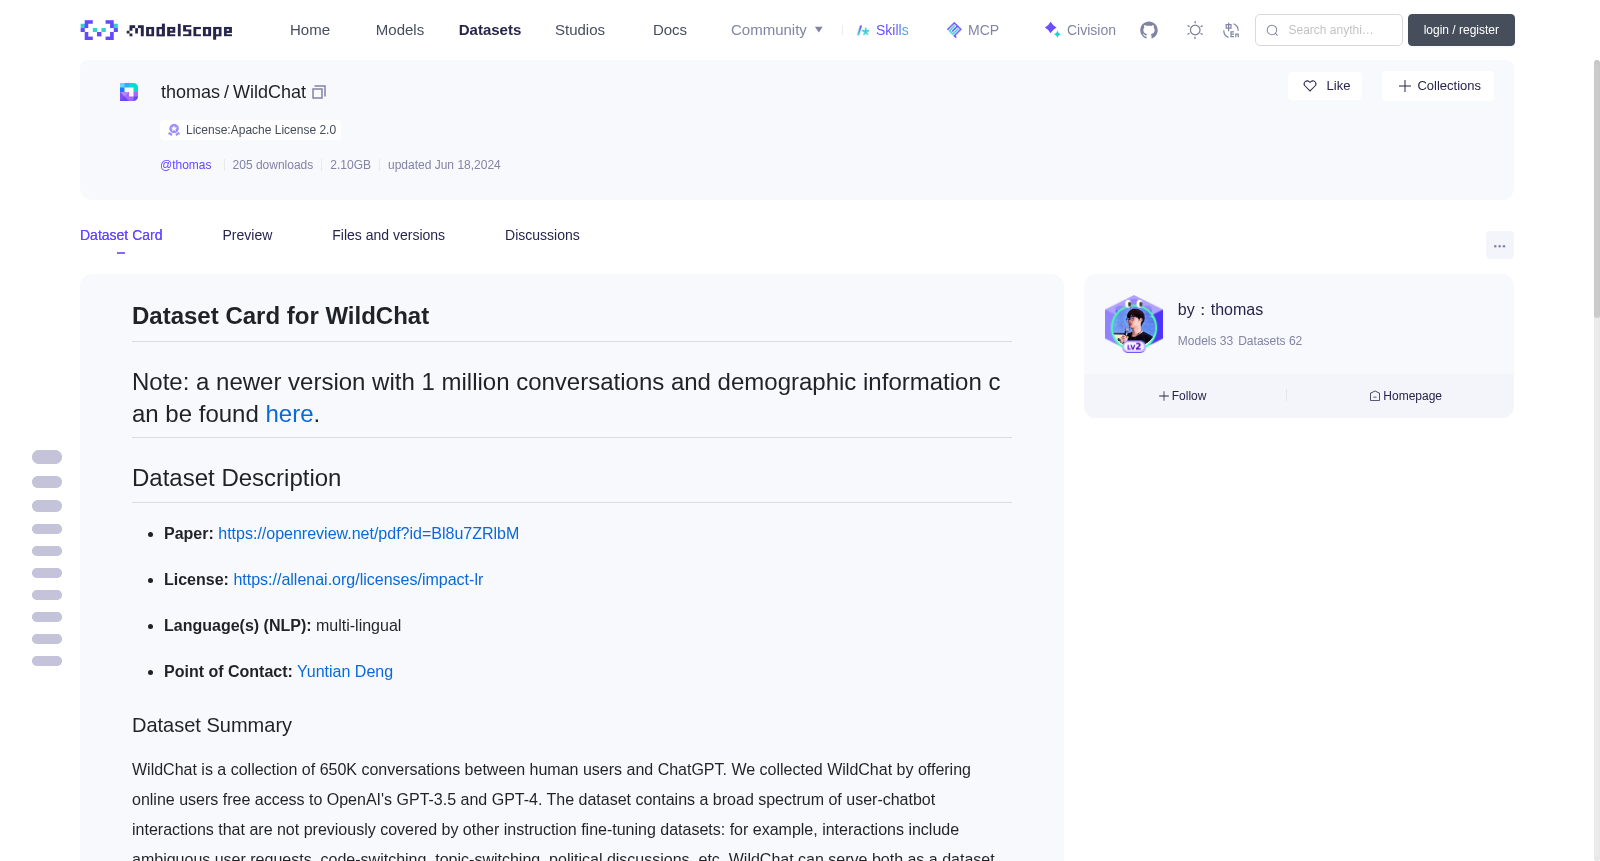This screenshot has height=861, width=1600.
Task: Open the allenai impact-lr license link
Action: pyautogui.click(x=358, y=580)
